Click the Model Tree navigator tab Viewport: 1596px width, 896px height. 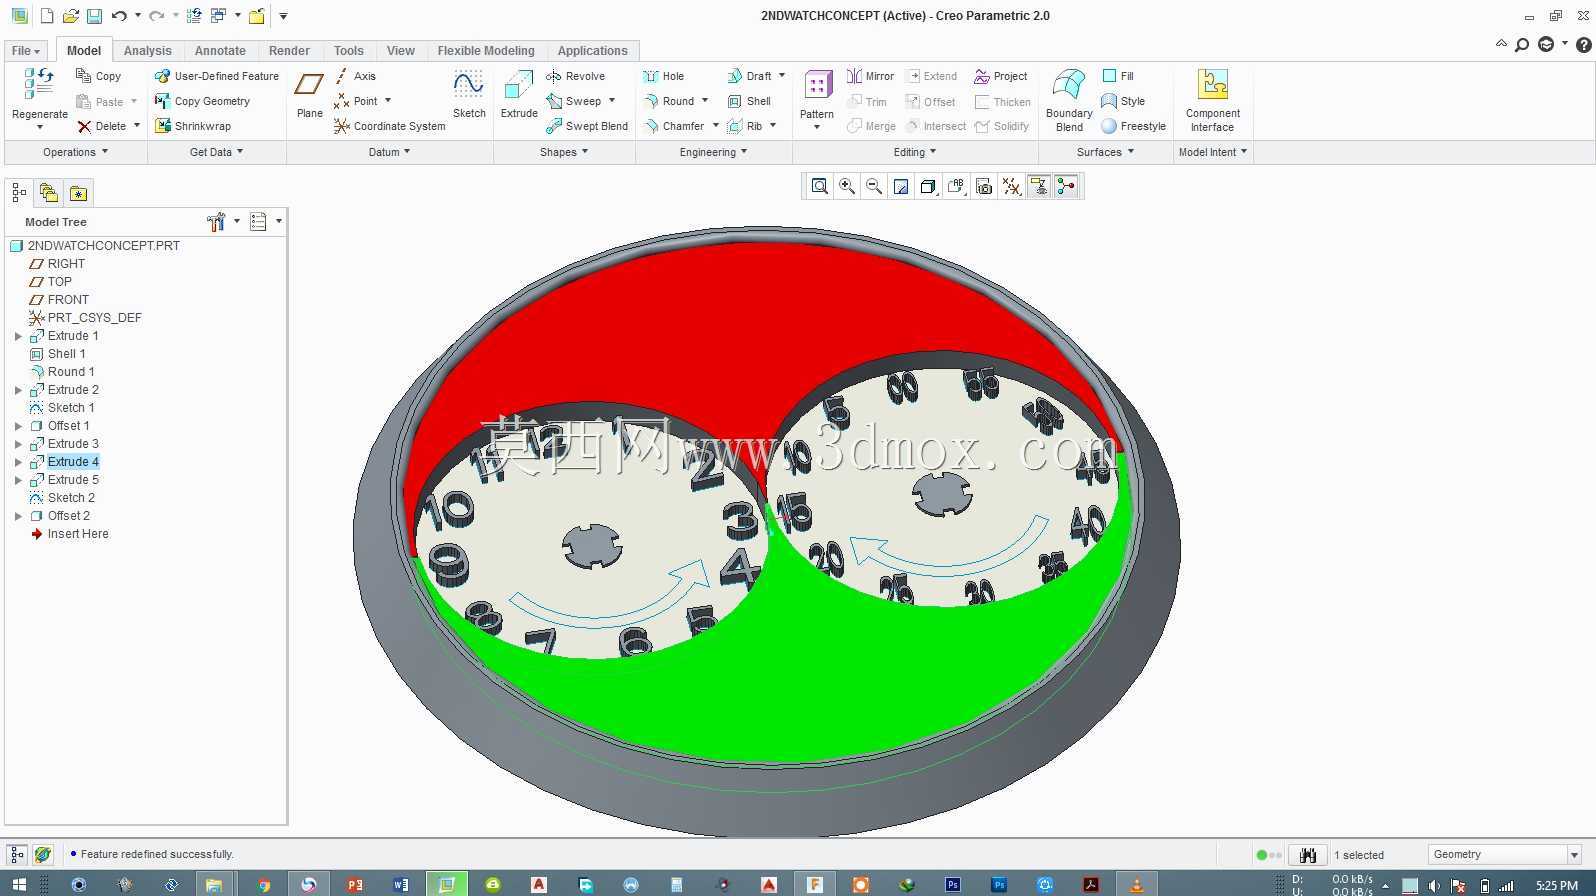point(19,193)
